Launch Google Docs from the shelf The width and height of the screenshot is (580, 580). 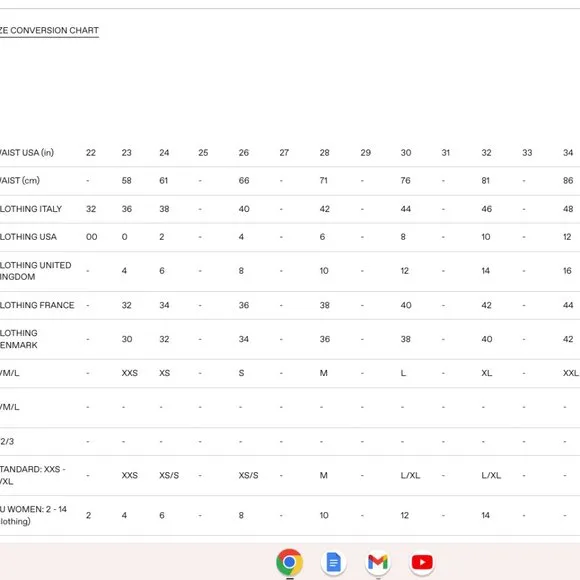point(333,562)
